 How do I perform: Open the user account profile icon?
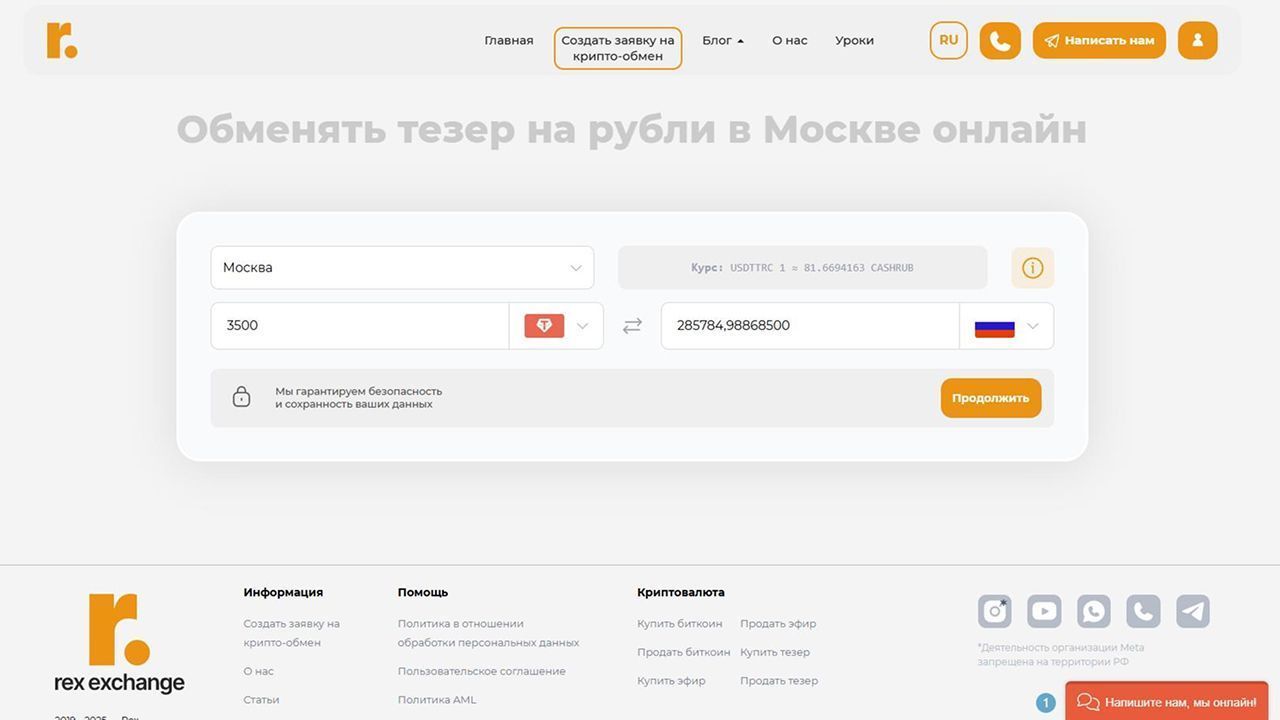tap(1197, 41)
